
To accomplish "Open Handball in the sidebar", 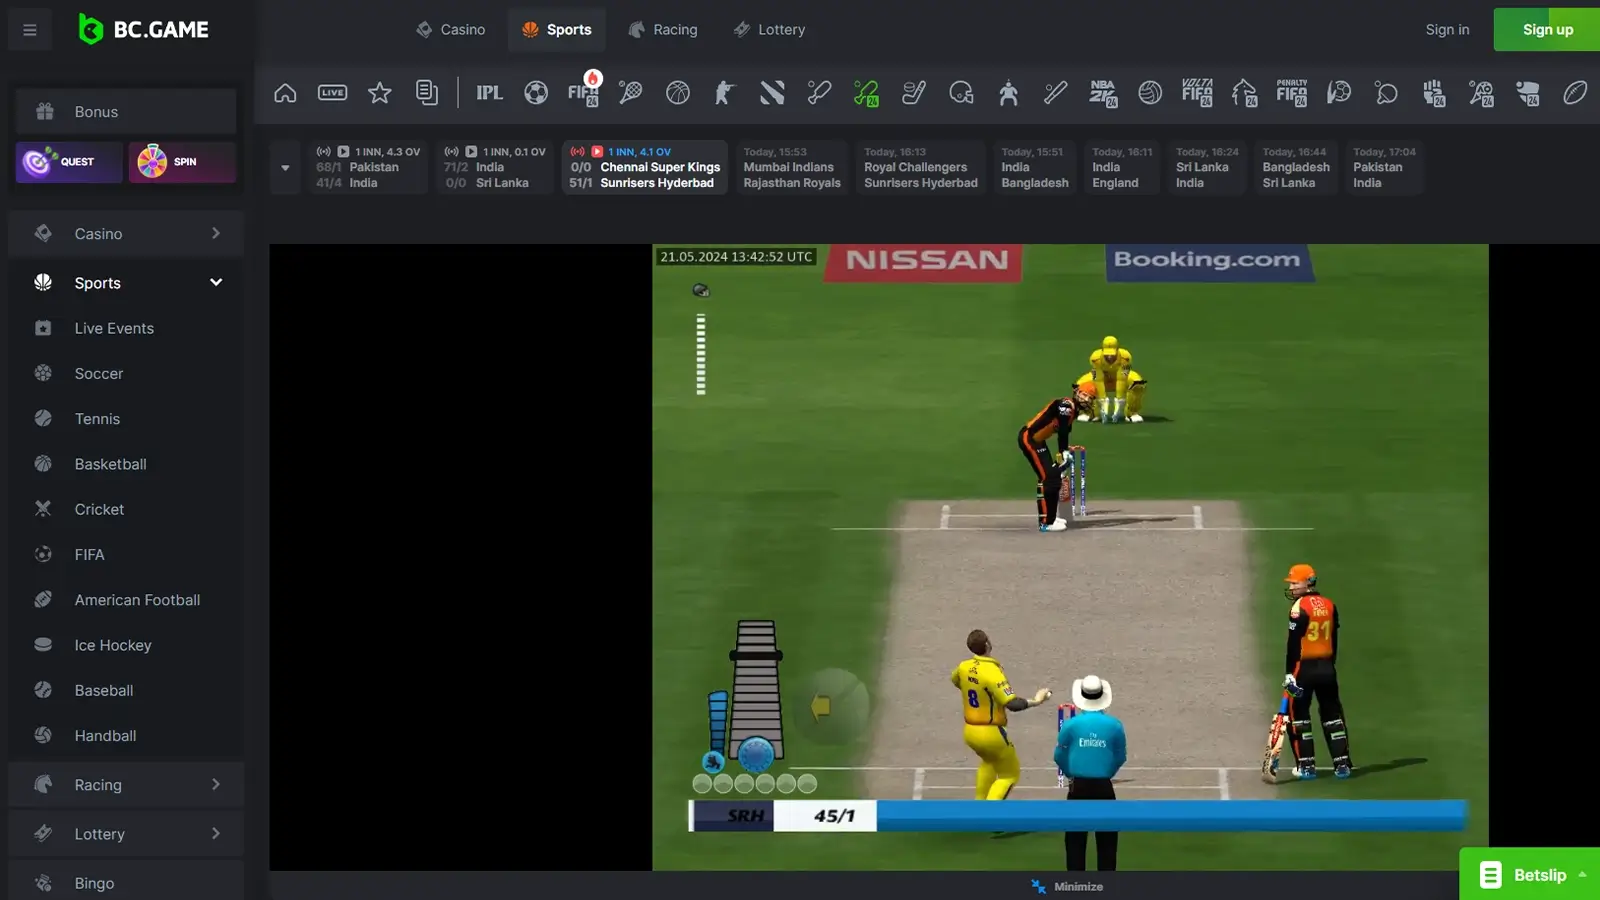I will click(126, 735).
